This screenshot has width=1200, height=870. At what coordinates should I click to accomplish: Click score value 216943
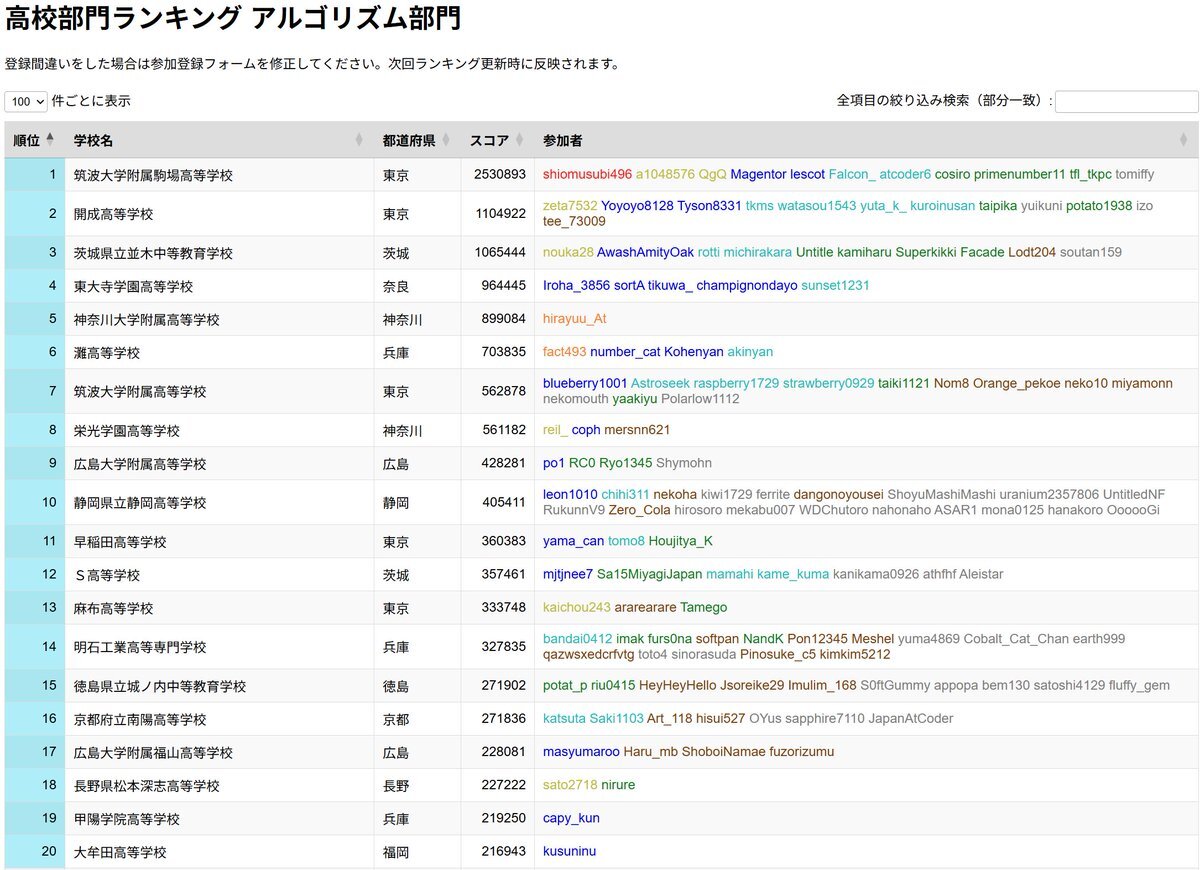504,851
